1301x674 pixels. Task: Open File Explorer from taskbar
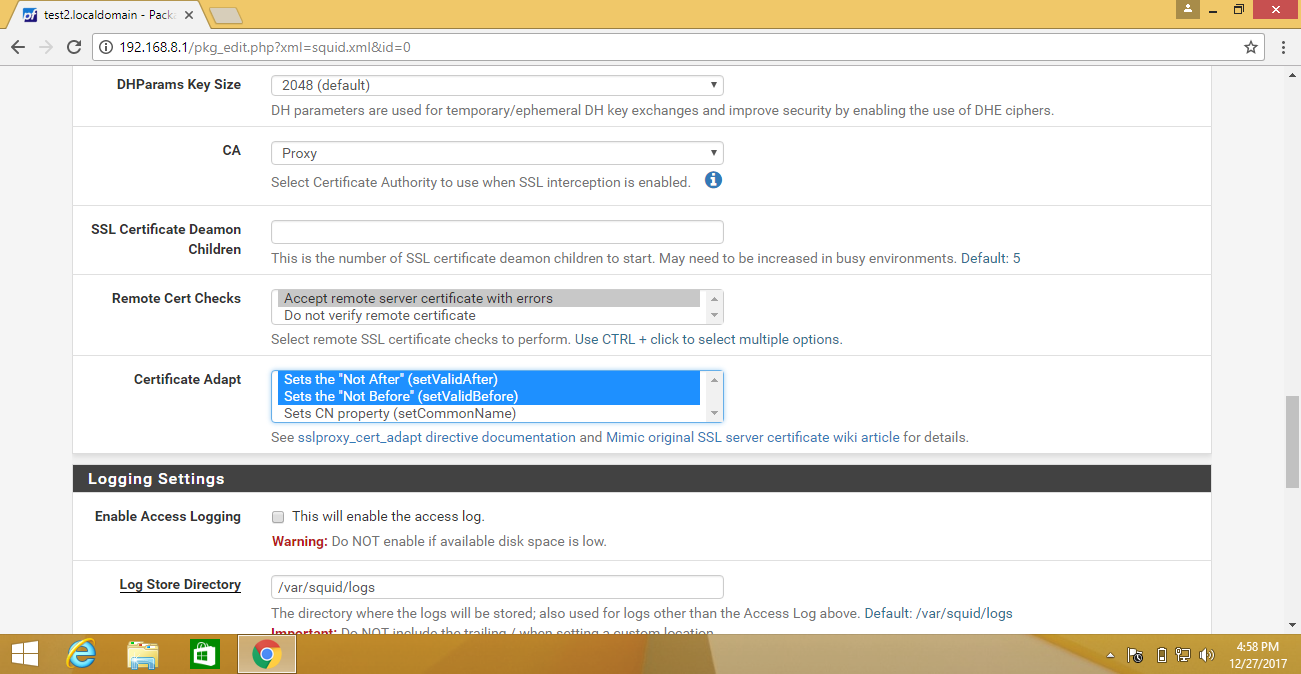click(x=143, y=655)
